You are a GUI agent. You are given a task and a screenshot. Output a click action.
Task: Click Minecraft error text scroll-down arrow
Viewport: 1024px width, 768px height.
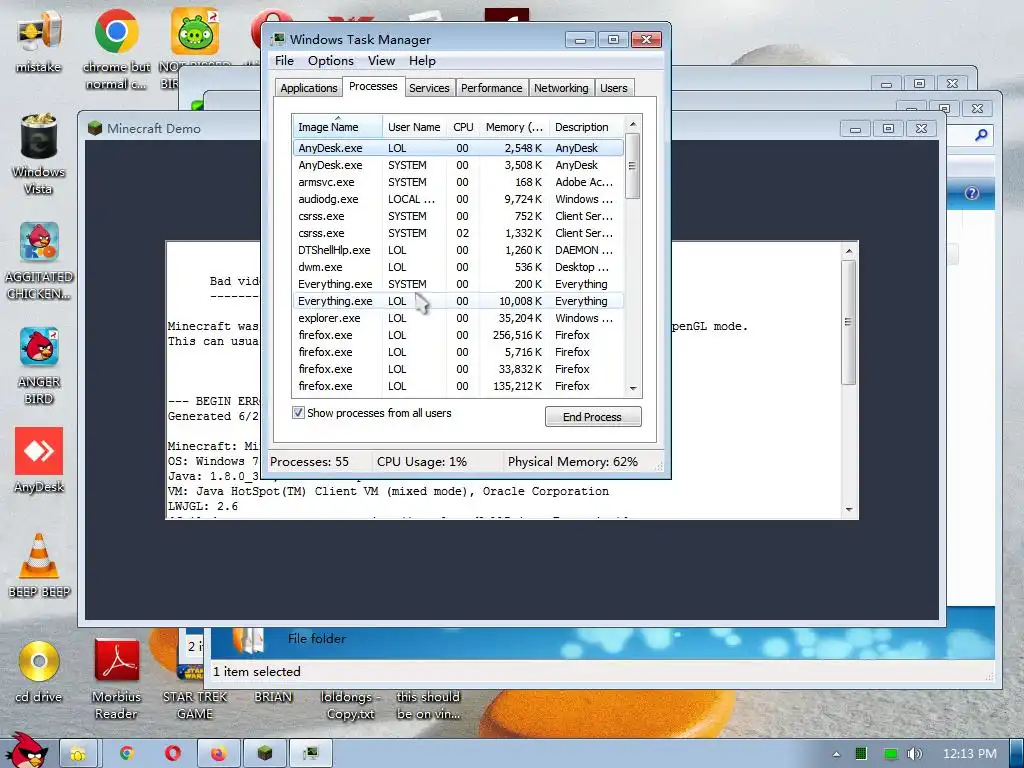[x=848, y=509]
